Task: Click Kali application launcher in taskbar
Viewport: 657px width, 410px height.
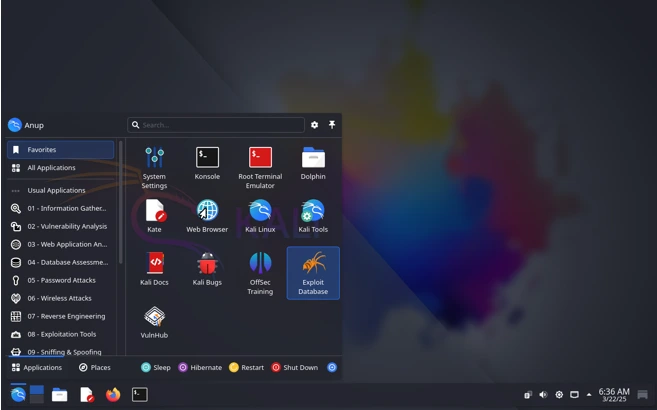Action: pyautogui.click(x=18, y=394)
